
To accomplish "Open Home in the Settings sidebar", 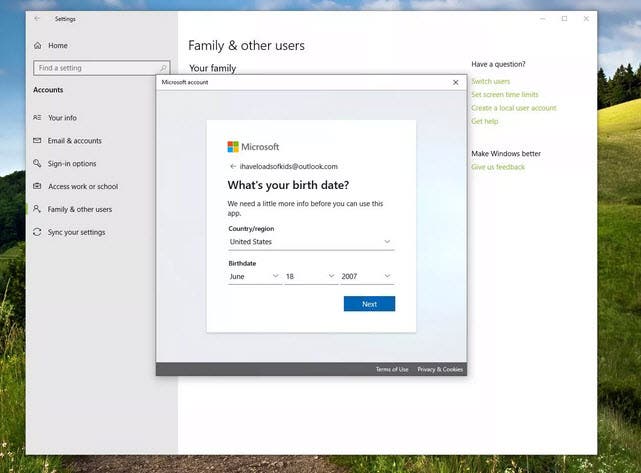I will 58,45.
